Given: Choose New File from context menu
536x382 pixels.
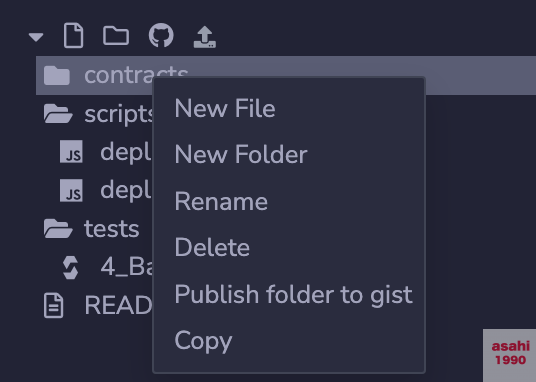Looking at the screenshot, I should point(225,109).
